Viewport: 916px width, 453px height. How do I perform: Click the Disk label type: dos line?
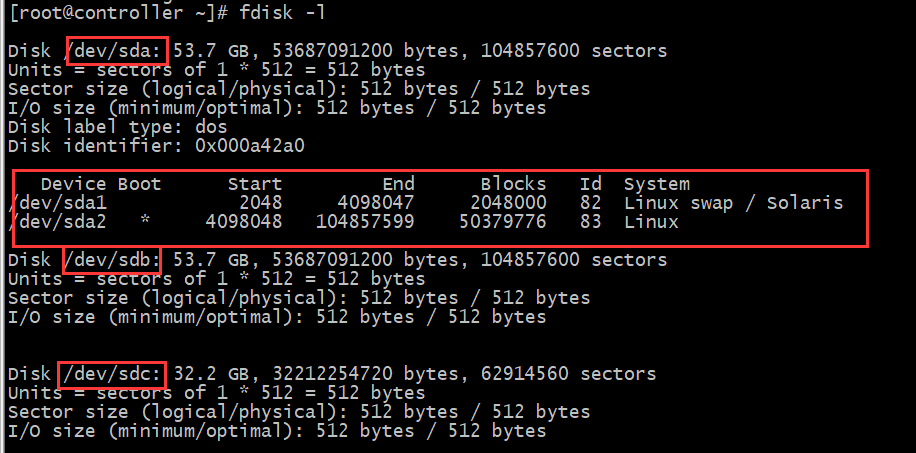click(117, 127)
